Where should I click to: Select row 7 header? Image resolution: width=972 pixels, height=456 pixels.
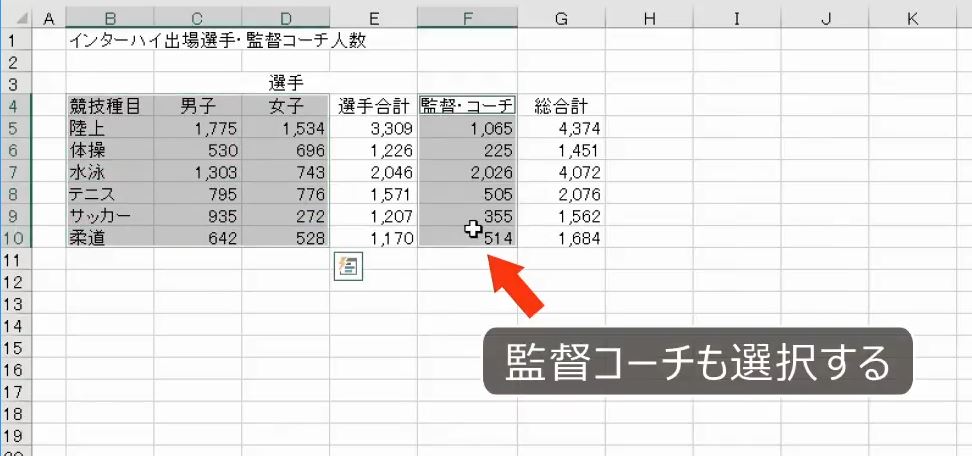click(x=17, y=172)
